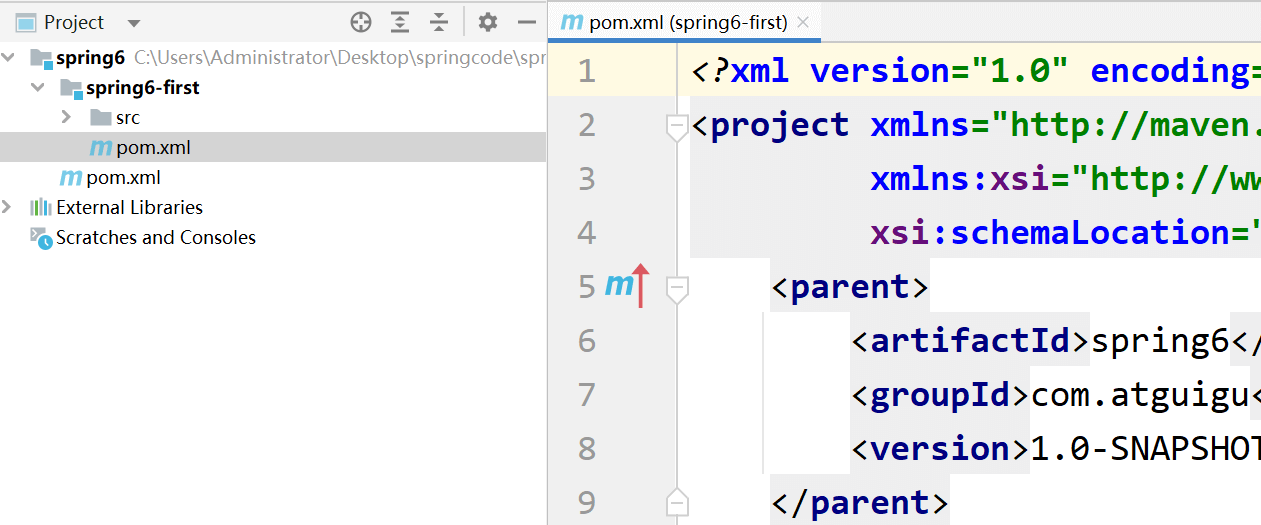Toggle fold marker at closing parent tag
Image resolution: width=1261 pixels, height=525 pixels.
coord(677,501)
